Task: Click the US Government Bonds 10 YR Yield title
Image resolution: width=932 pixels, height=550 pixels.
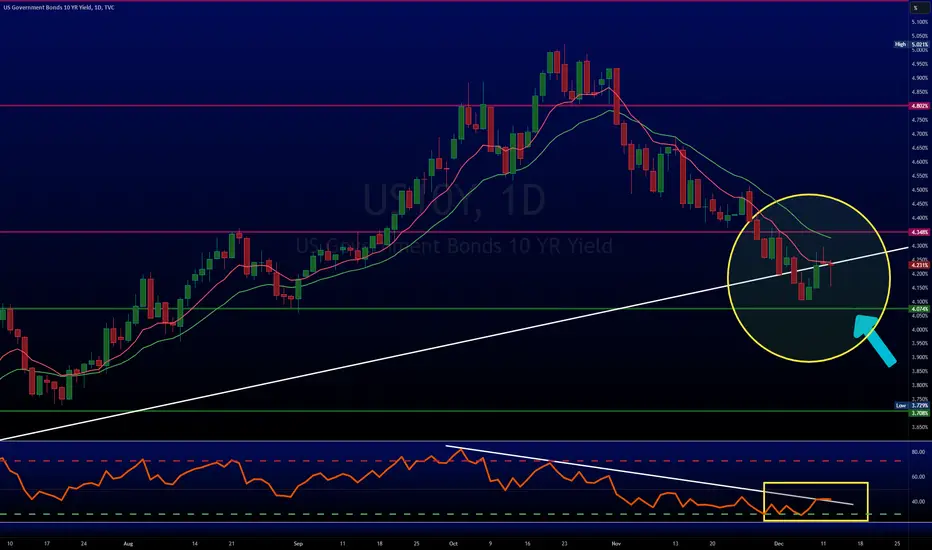Action: (x=59, y=8)
